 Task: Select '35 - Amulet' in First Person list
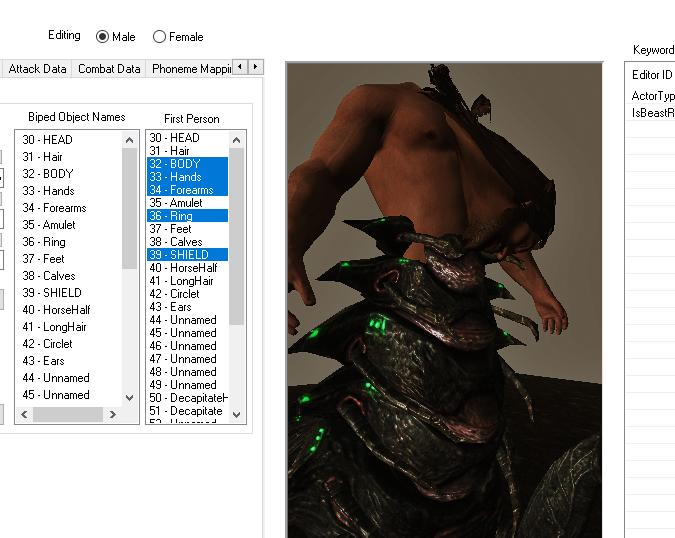[x=188, y=203]
